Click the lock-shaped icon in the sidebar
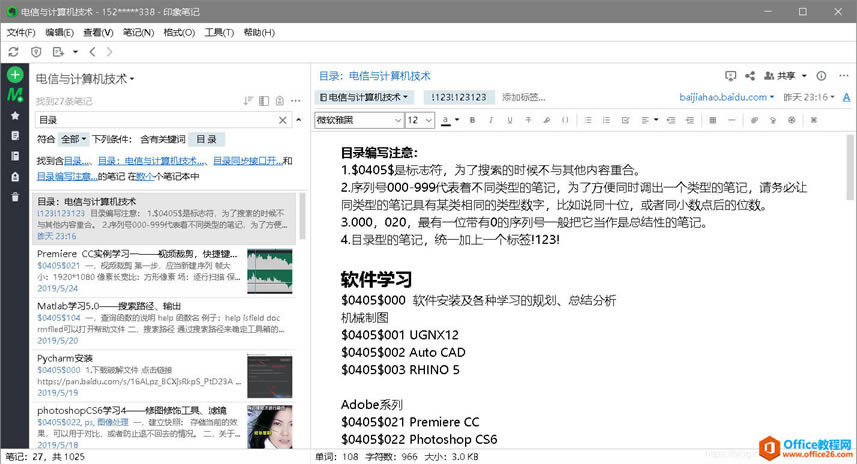Image resolution: width=857 pixels, height=464 pixels. pos(15,177)
